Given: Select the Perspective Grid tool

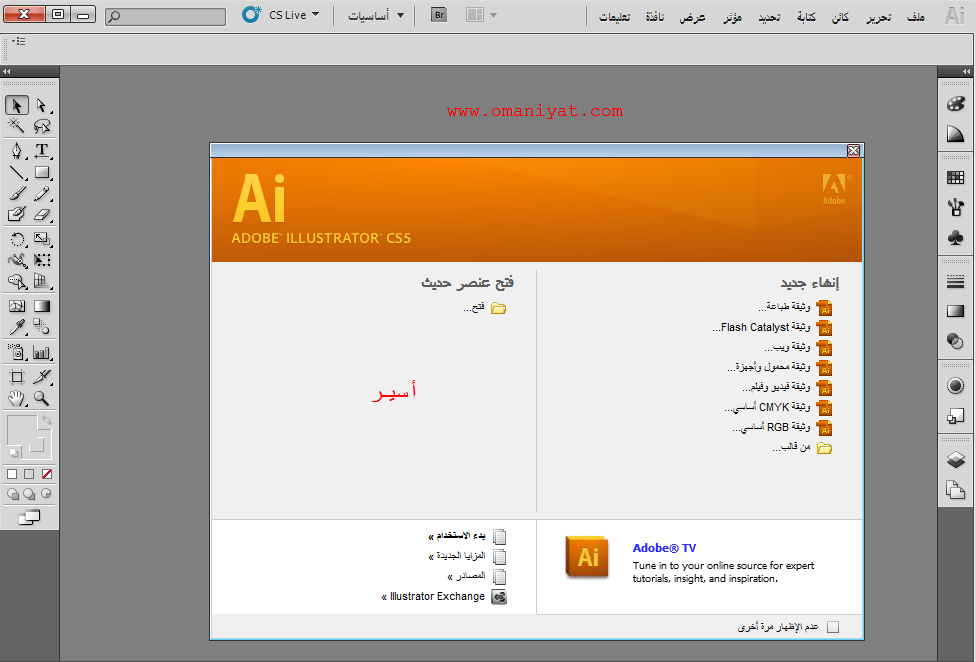Looking at the screenshot, I should (x=42, y=281).
